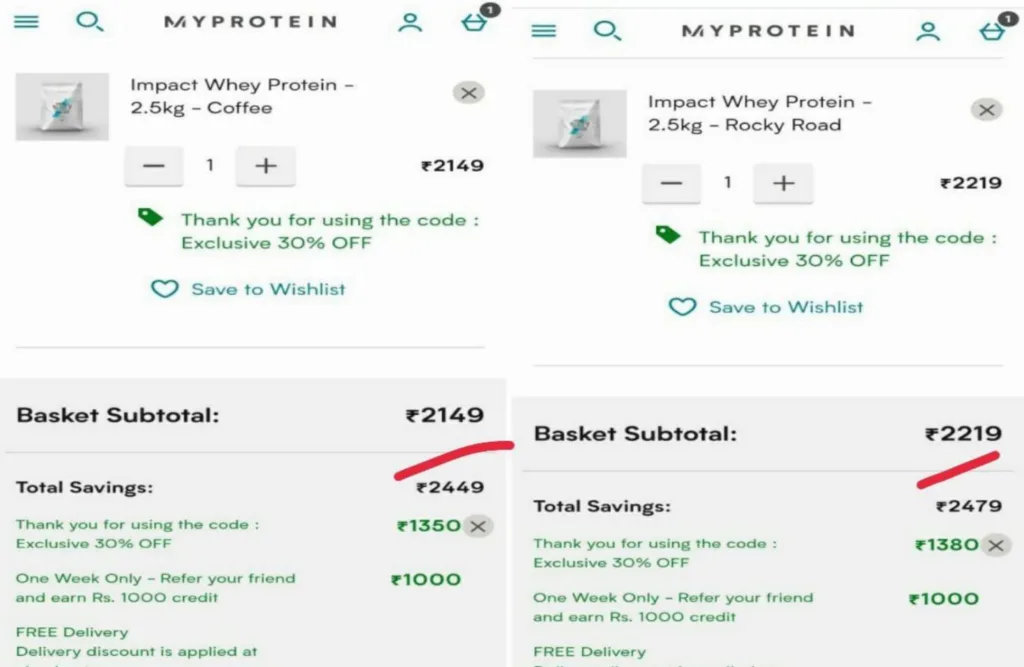Click the Coffee protein product thumbnail
This screenshot has height=667, width=1024.
coord(62,107)
